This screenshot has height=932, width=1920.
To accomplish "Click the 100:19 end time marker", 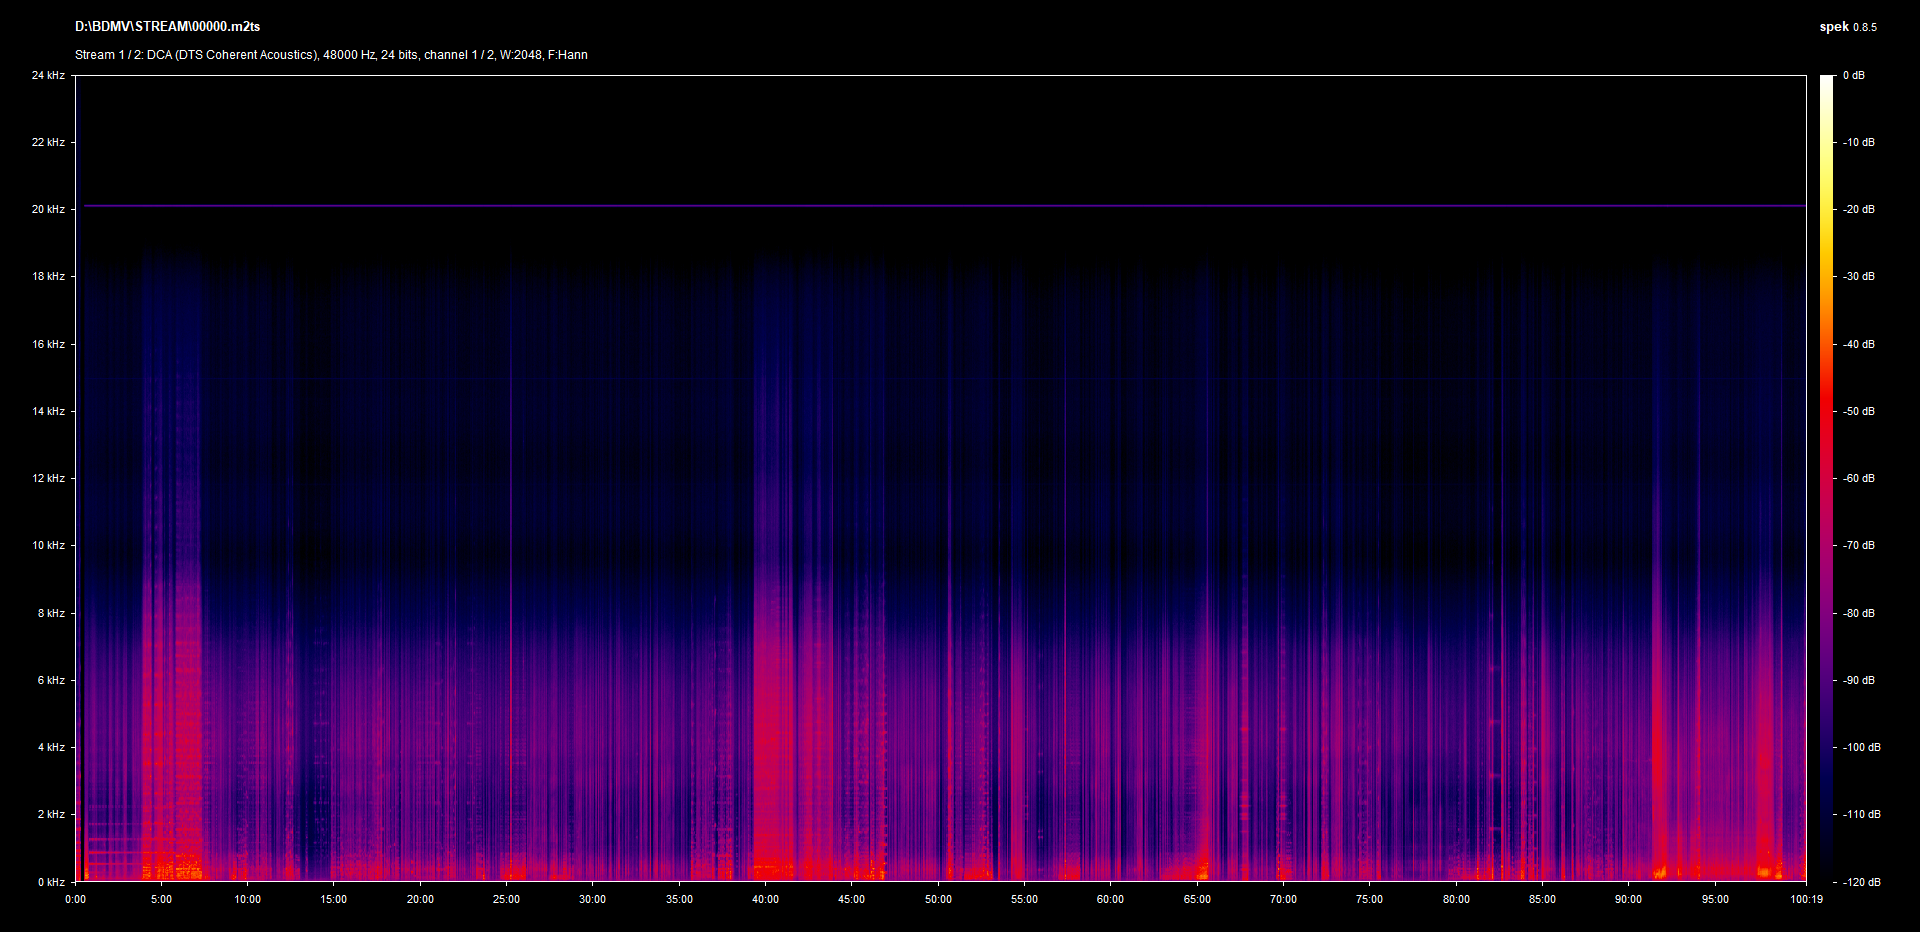I will (x=1806, y=899).
